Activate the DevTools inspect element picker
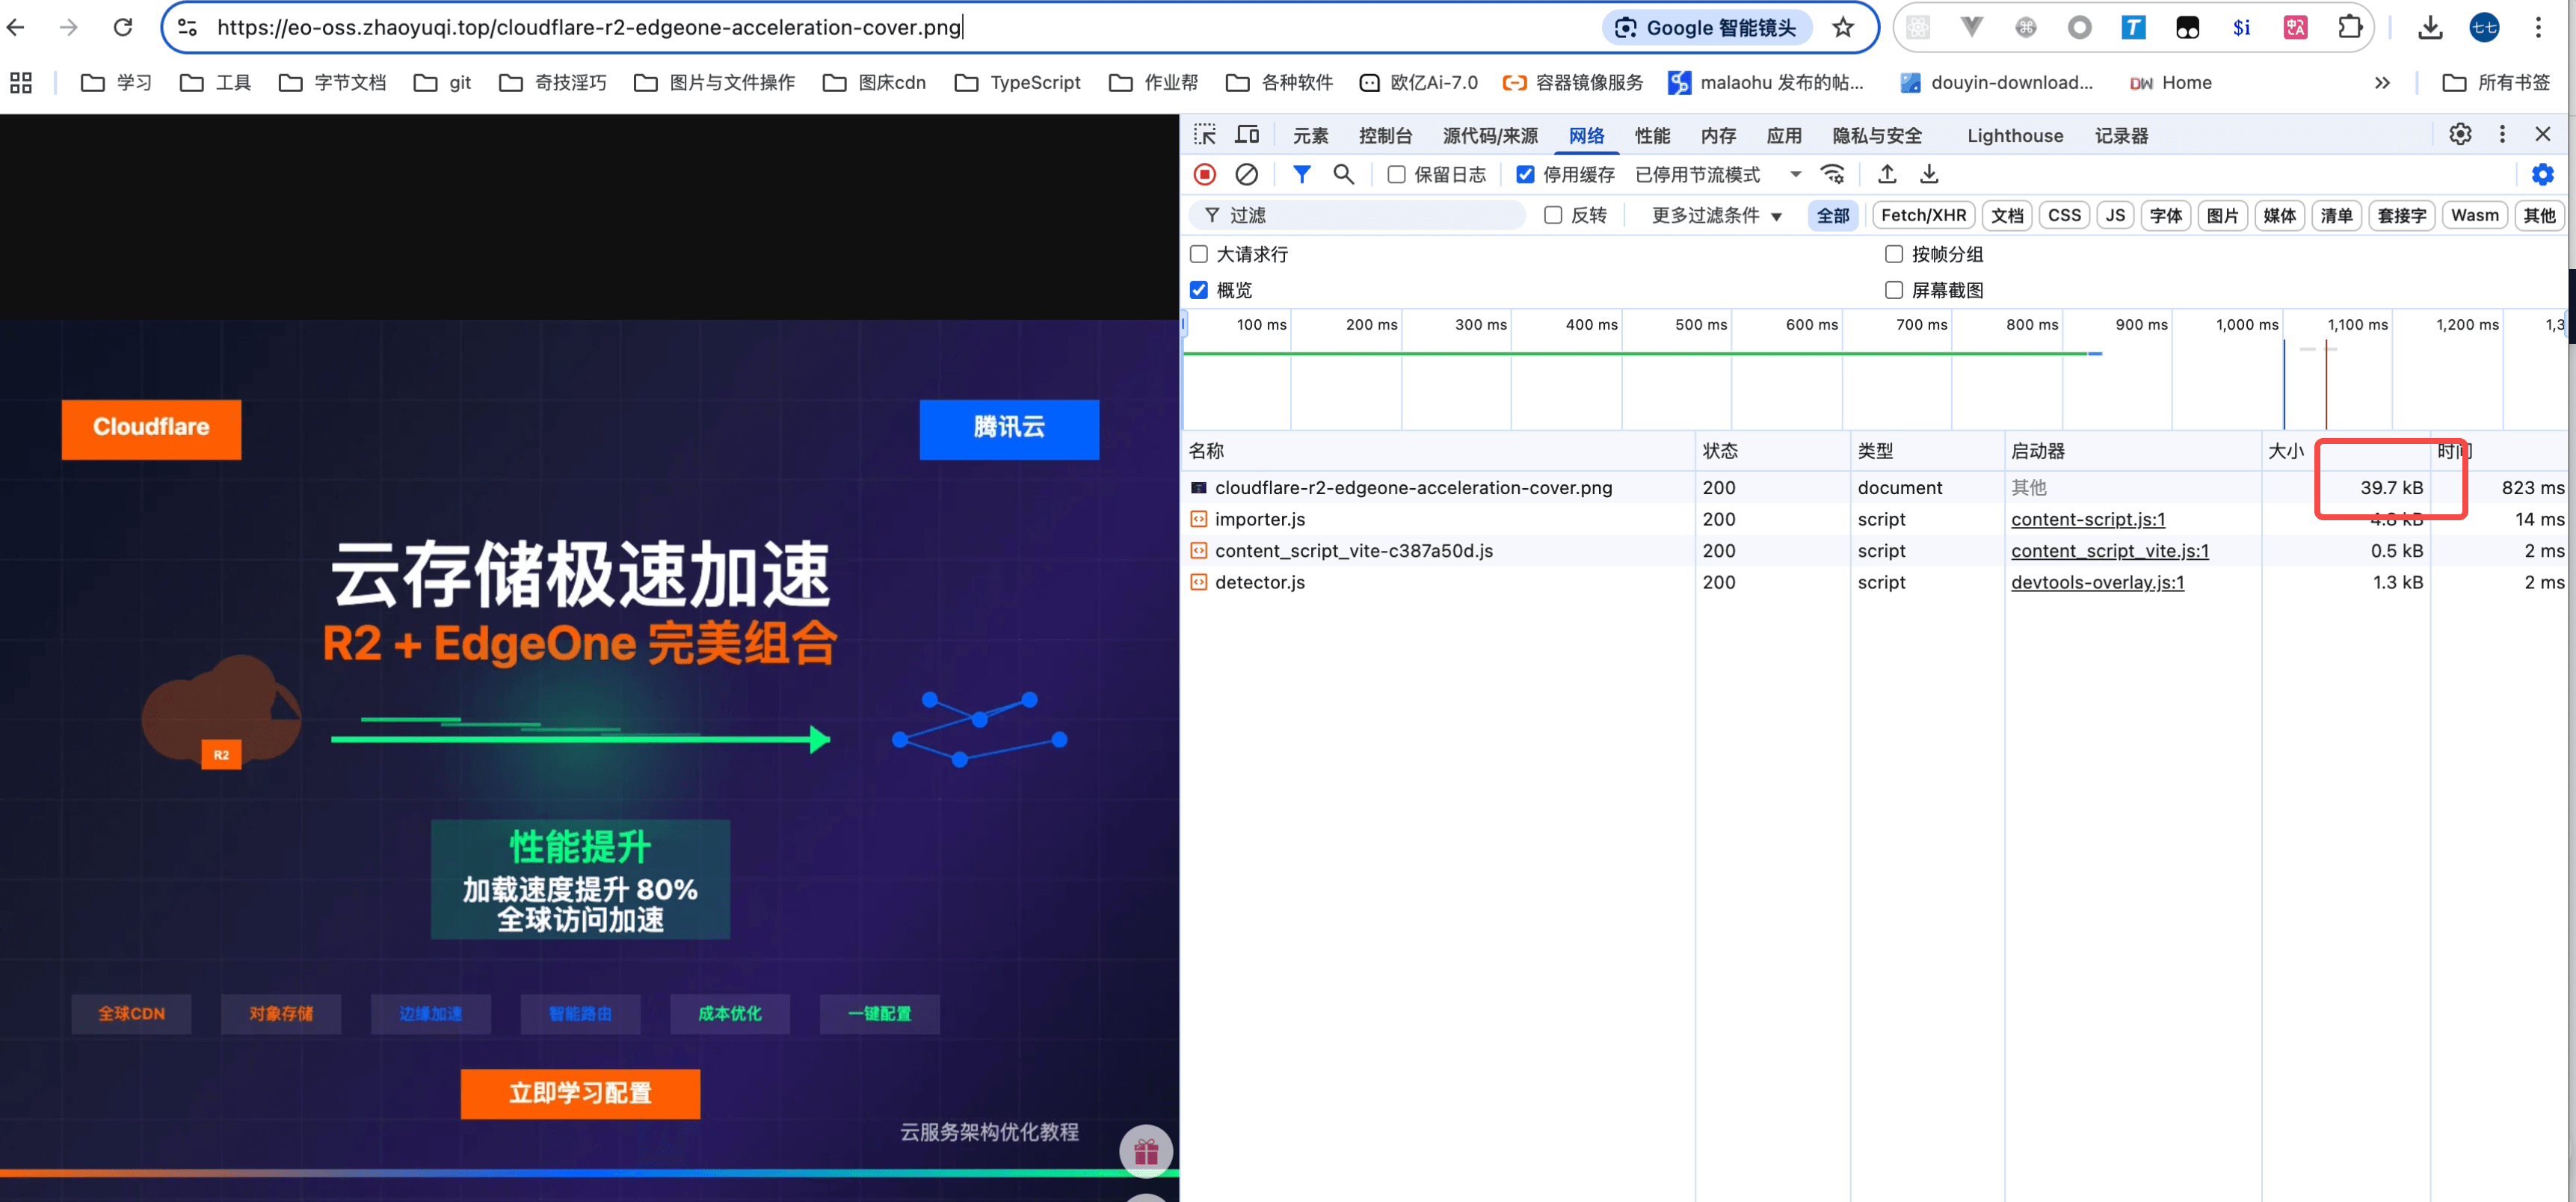Image resolution: width=2576 pixels, height=1202 pixels. 1205,135
